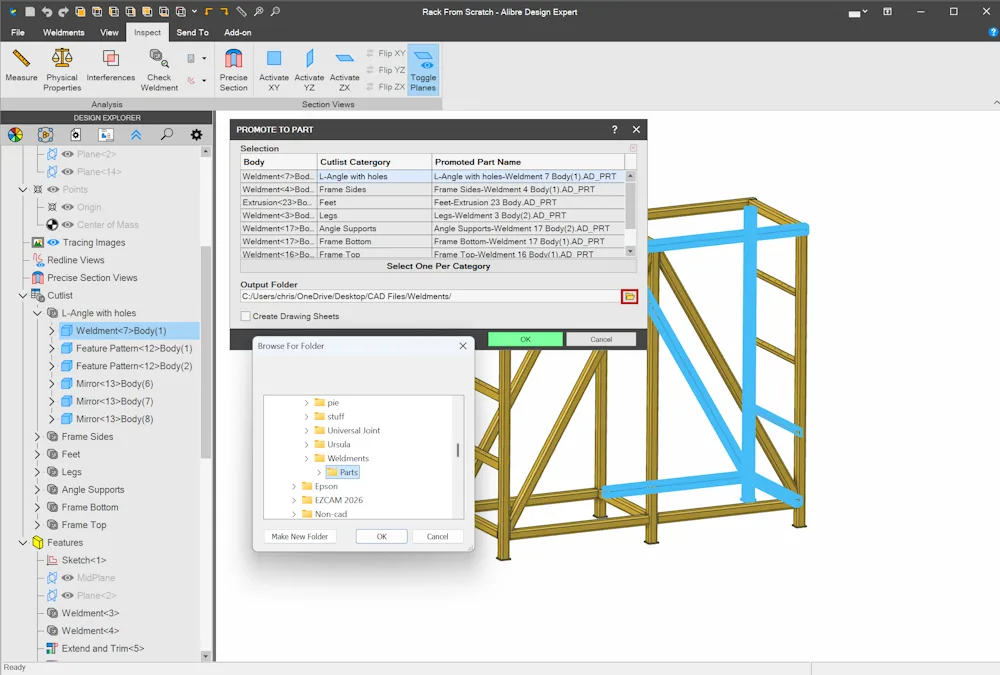The width and height of the screenshot is (1000, 675).
Task: Click the browse output folder icon
Action: [x=629, y=297]
